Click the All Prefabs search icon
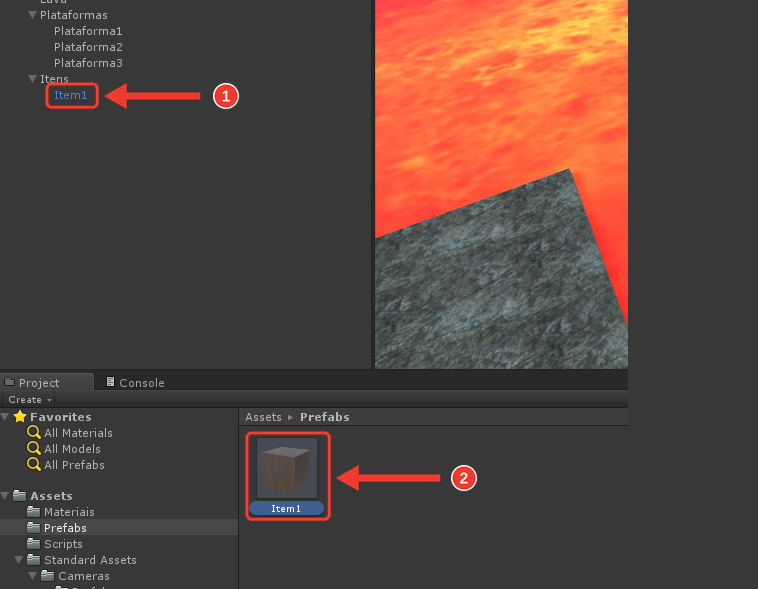758x589 pixels. click(34, 464)
